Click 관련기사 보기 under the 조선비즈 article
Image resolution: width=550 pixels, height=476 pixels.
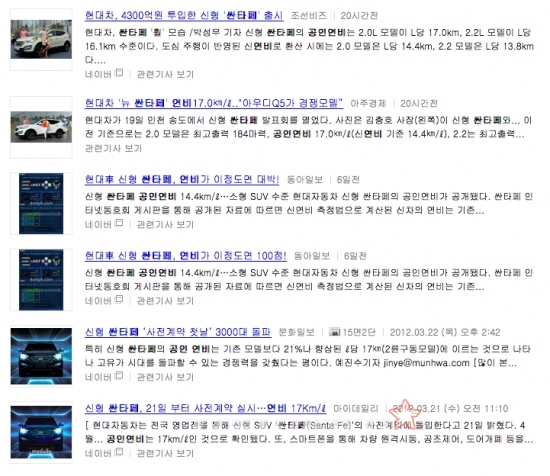pos(165,74)
